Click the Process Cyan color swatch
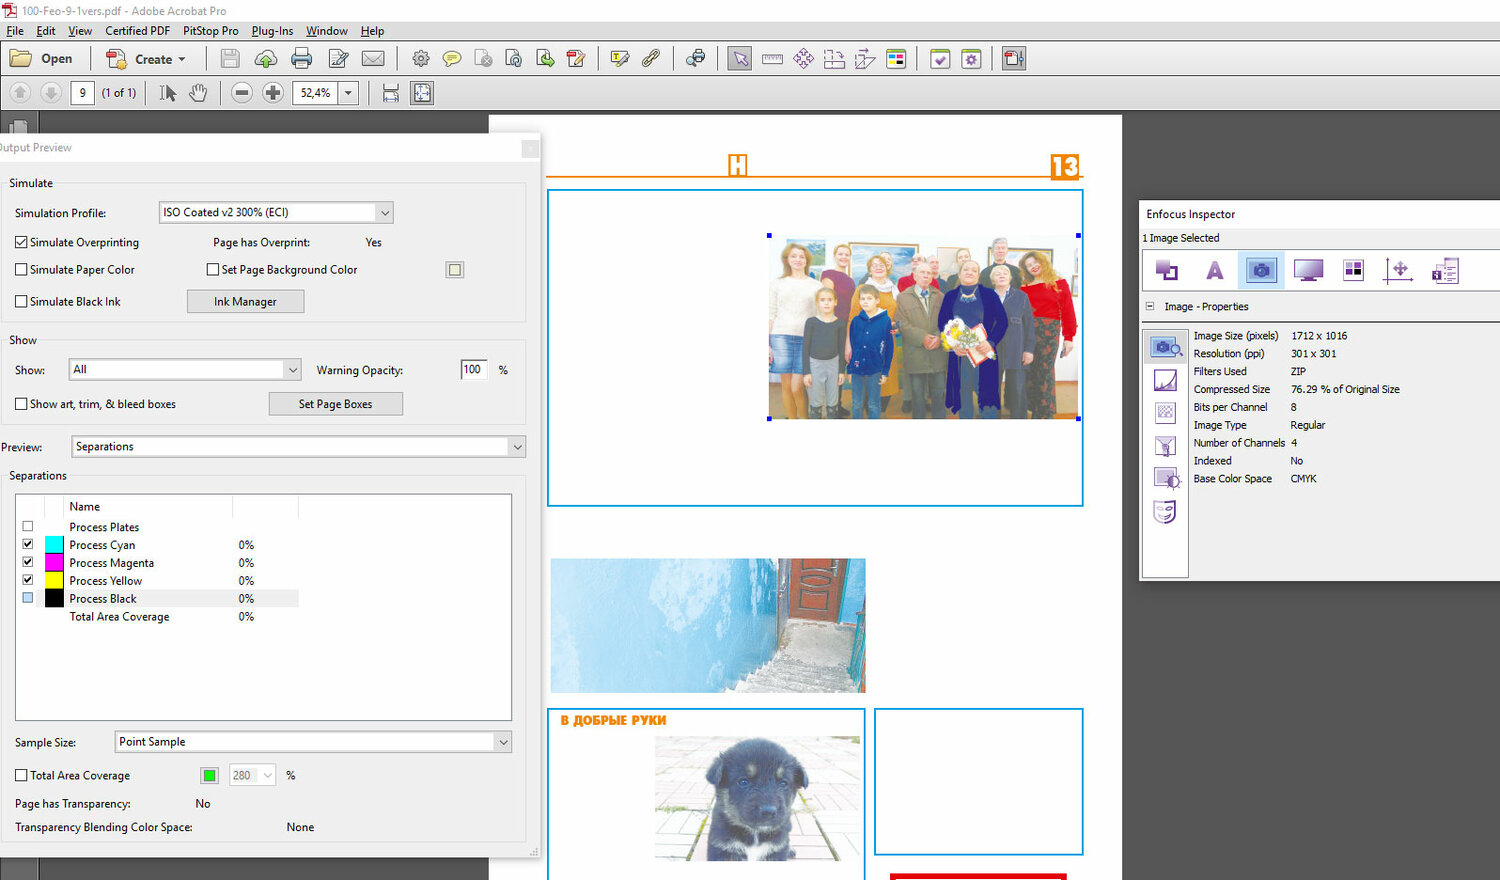The height and width of the screenshot is (880, 1500). pyautogui.click(x=54, y=545)
